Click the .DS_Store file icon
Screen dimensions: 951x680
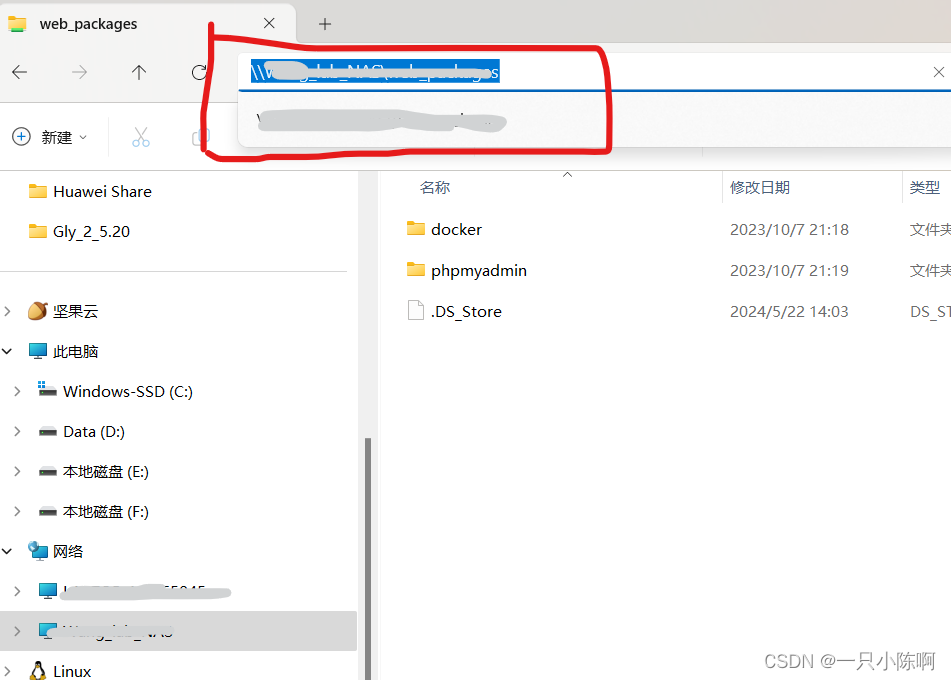(415, 310)
